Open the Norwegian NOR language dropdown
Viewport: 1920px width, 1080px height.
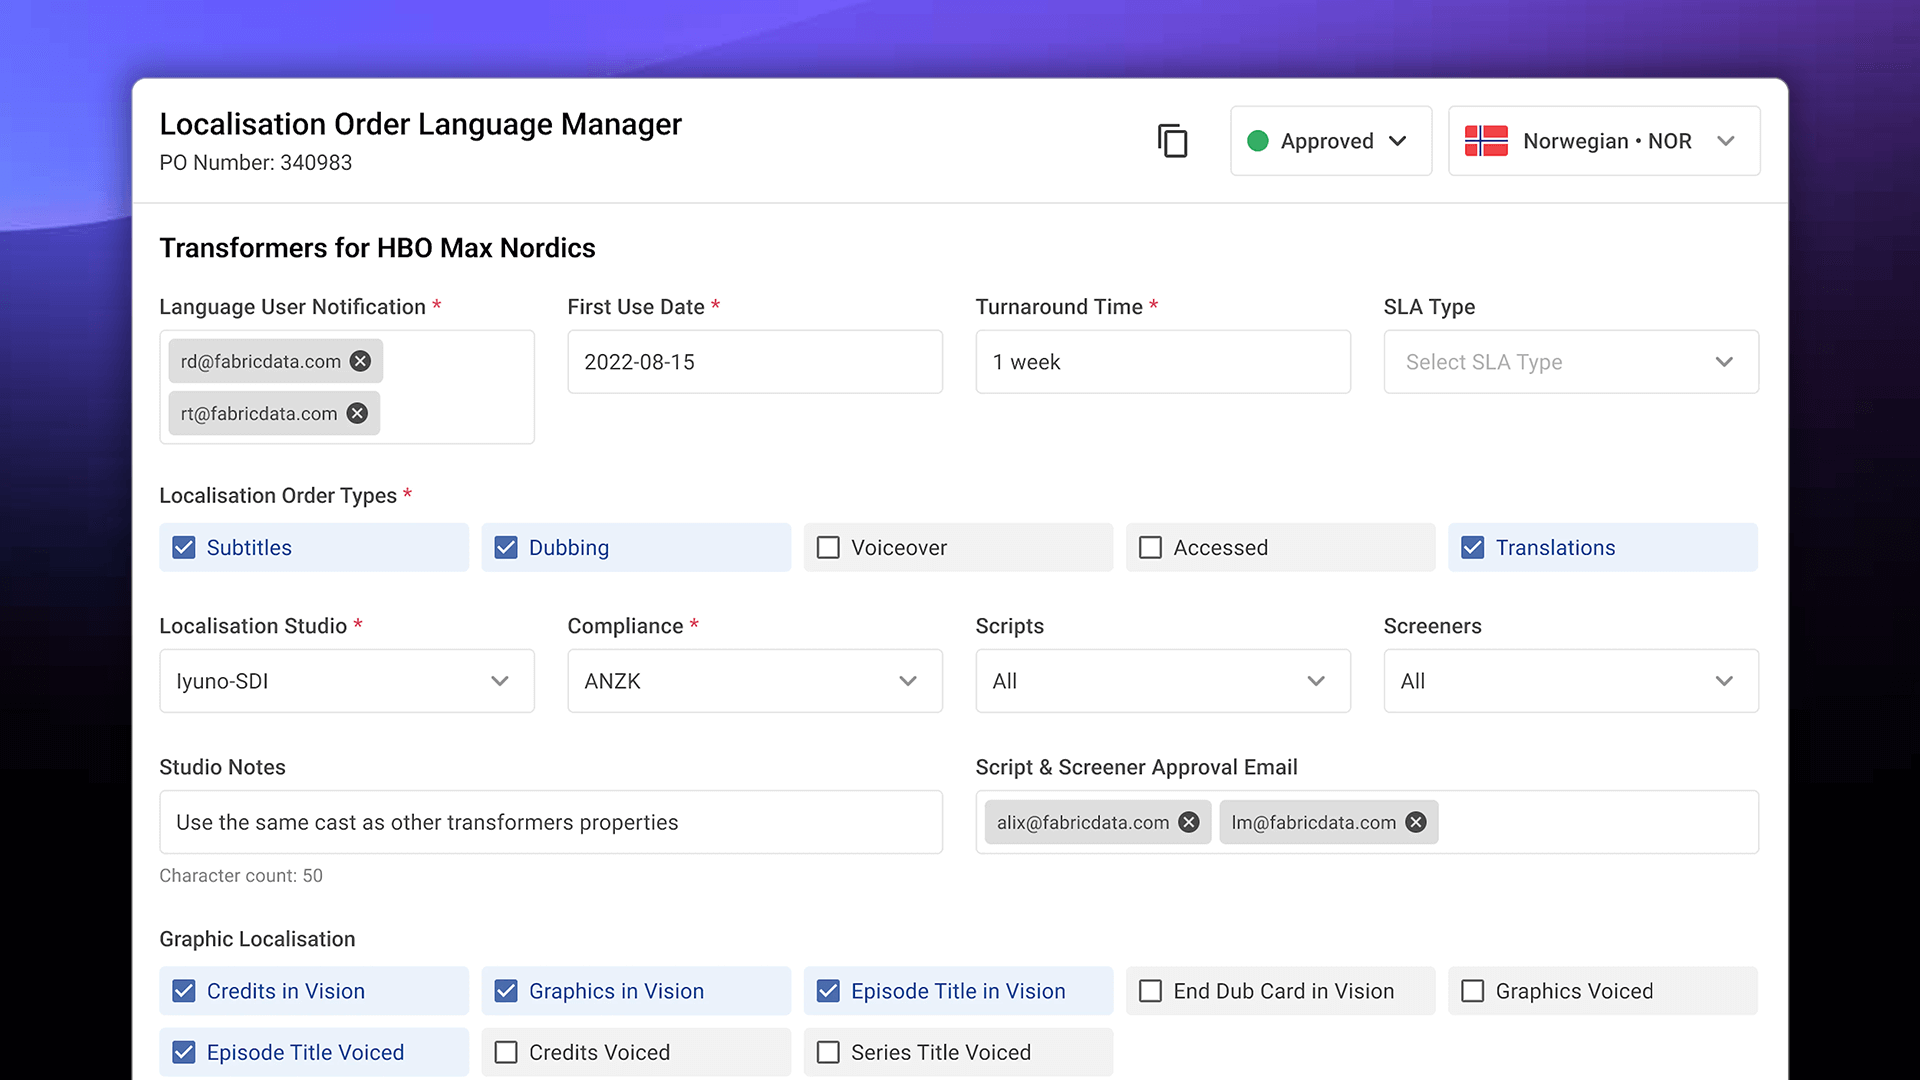[x=1604, y=141]
